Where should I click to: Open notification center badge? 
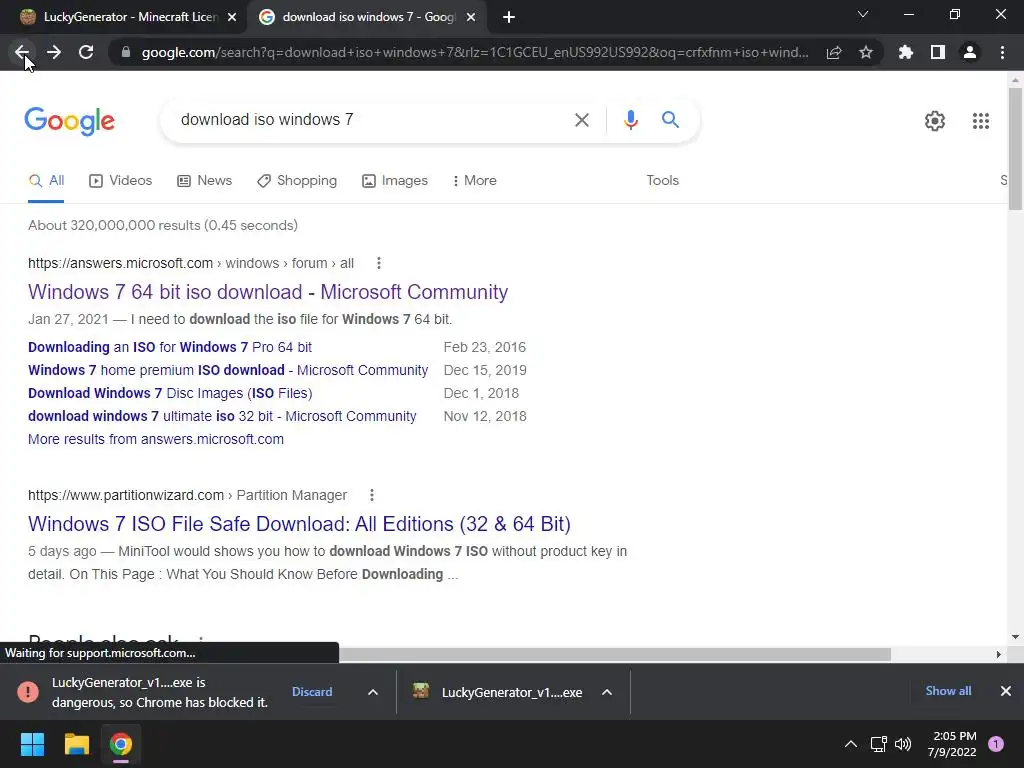pos(996,744)
